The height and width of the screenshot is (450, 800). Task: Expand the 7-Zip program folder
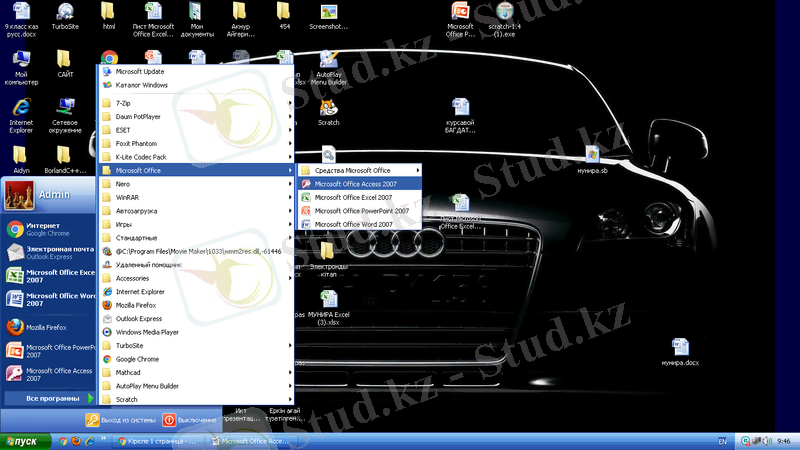(122, 103)
